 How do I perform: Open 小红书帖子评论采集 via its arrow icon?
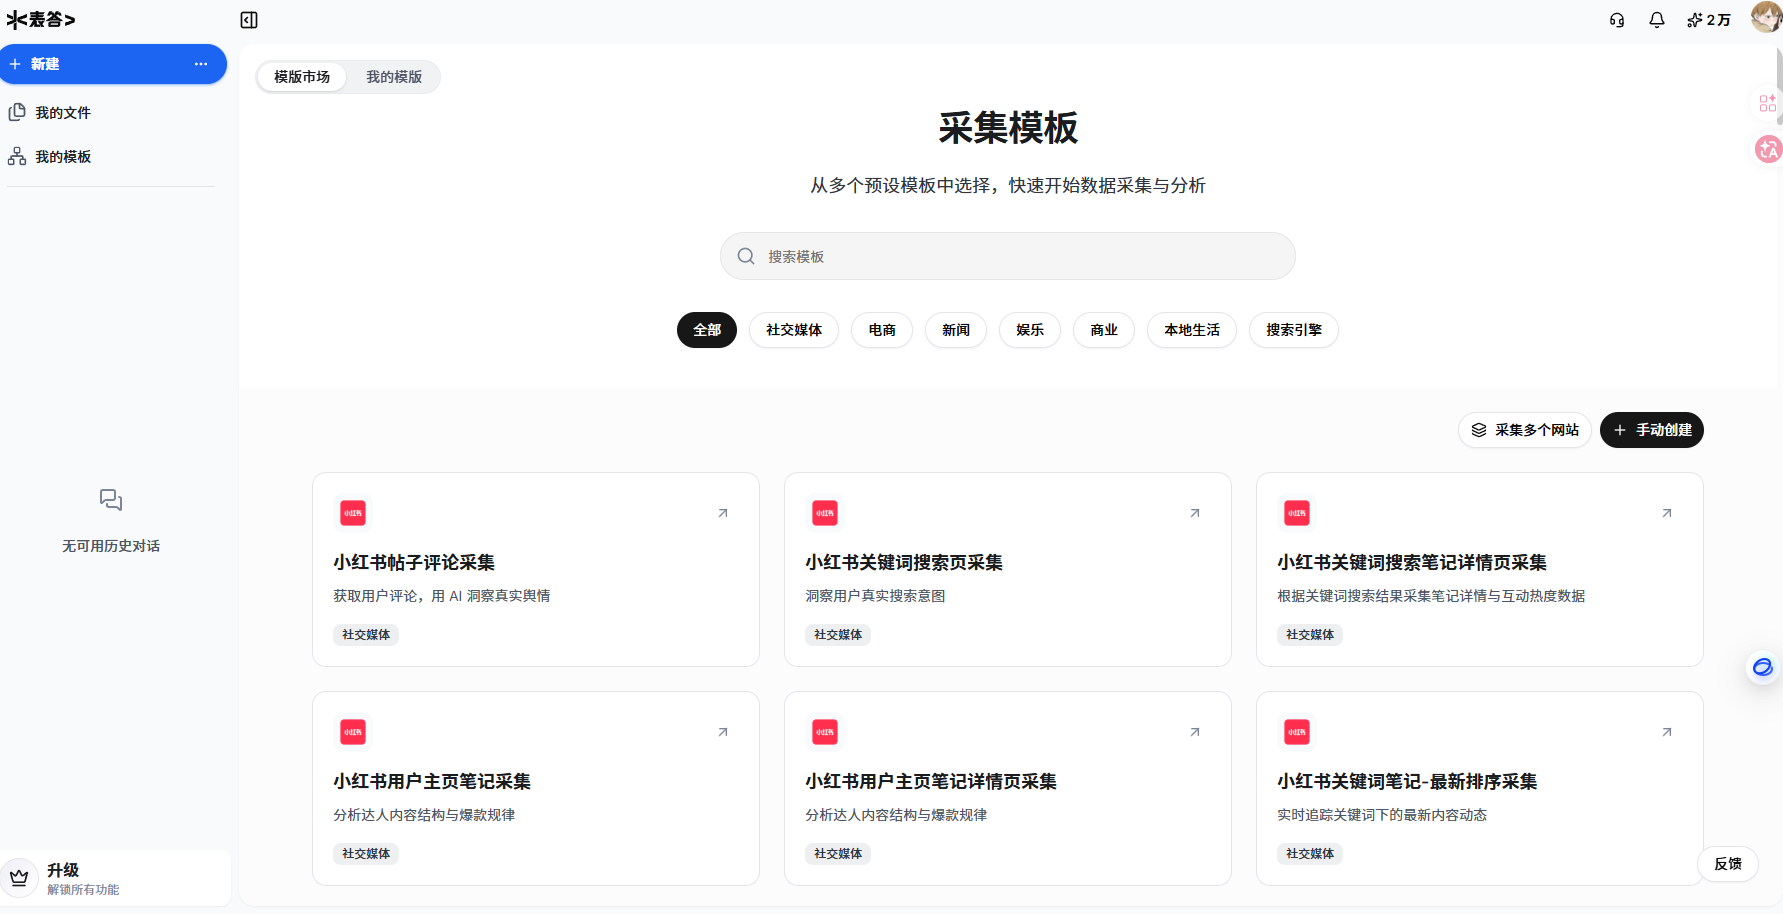click(x=722, y=512)
